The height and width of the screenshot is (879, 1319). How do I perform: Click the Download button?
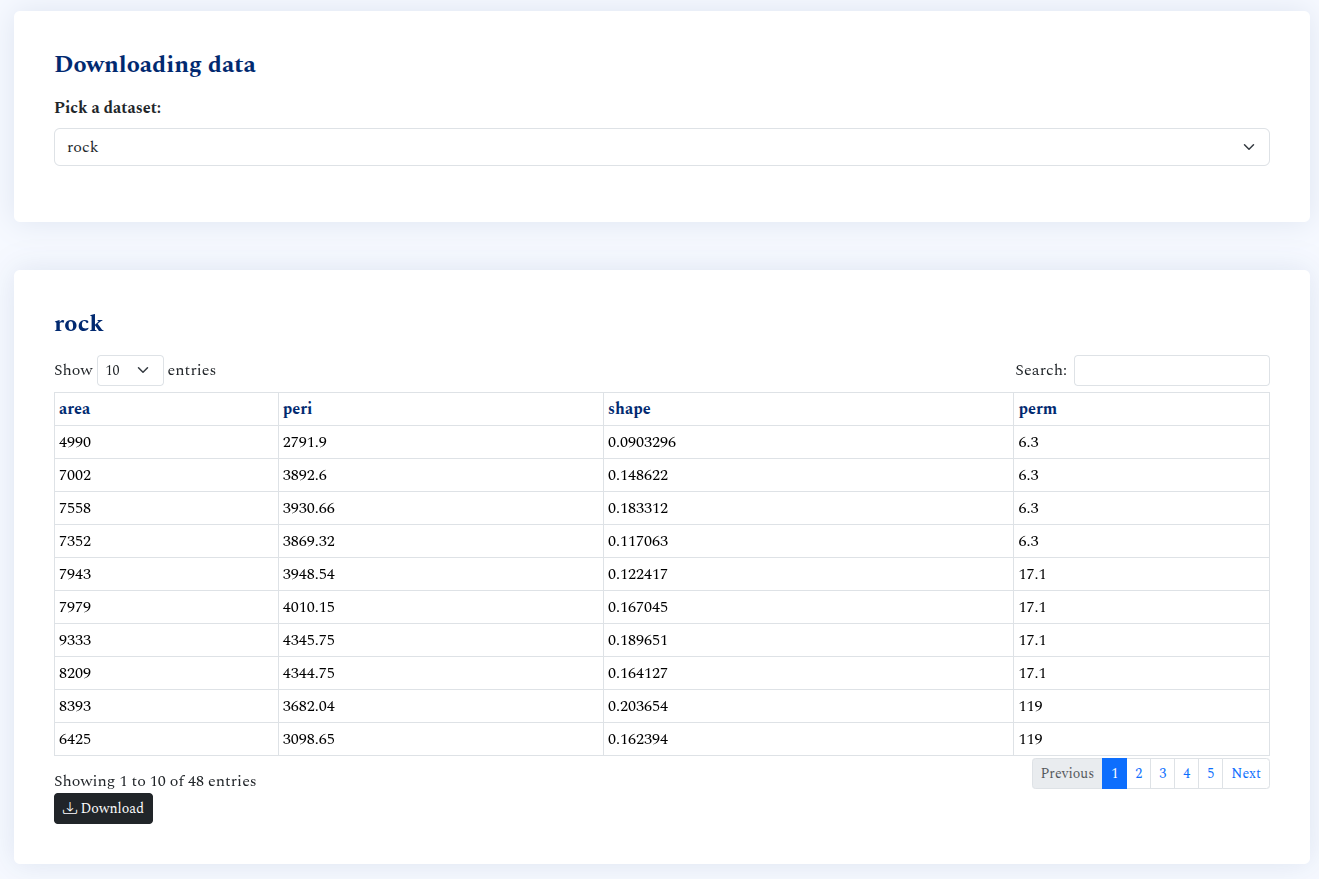click(x=103, y=808)
